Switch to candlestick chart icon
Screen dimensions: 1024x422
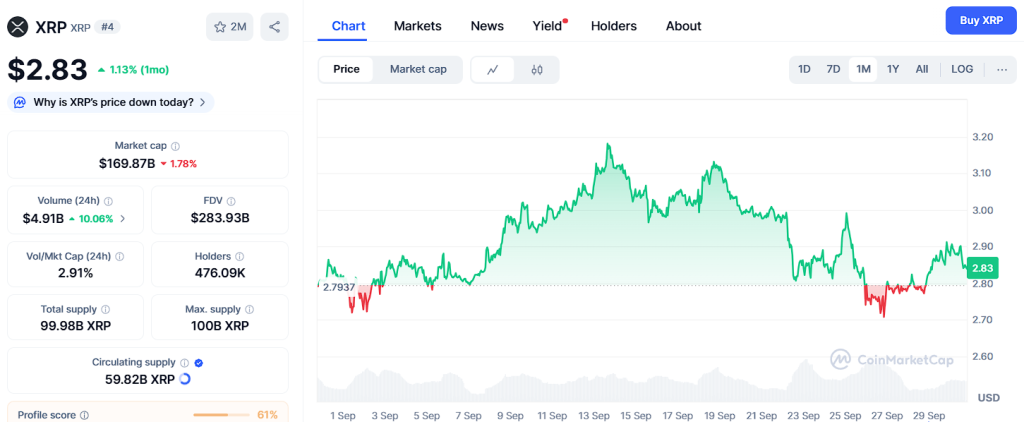(x=537, y=70)
